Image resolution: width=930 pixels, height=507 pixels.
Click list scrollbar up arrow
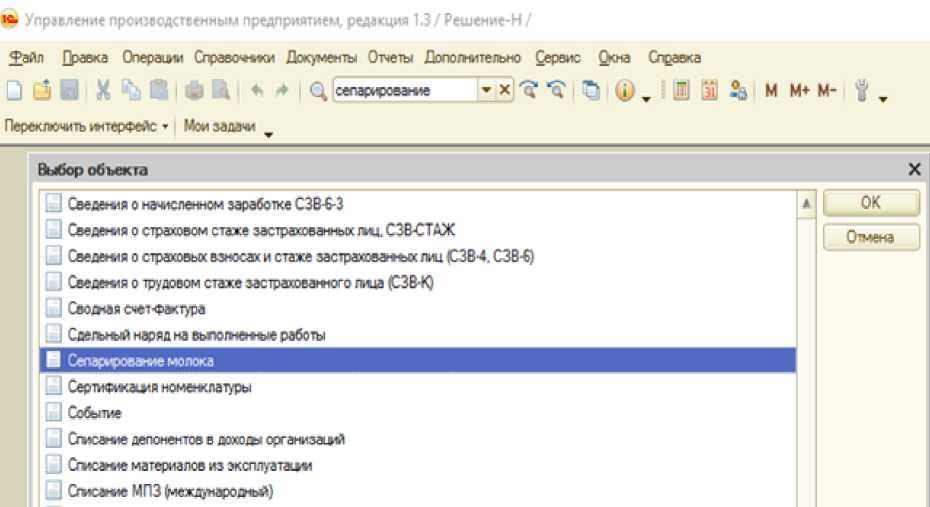click(806, 203)
